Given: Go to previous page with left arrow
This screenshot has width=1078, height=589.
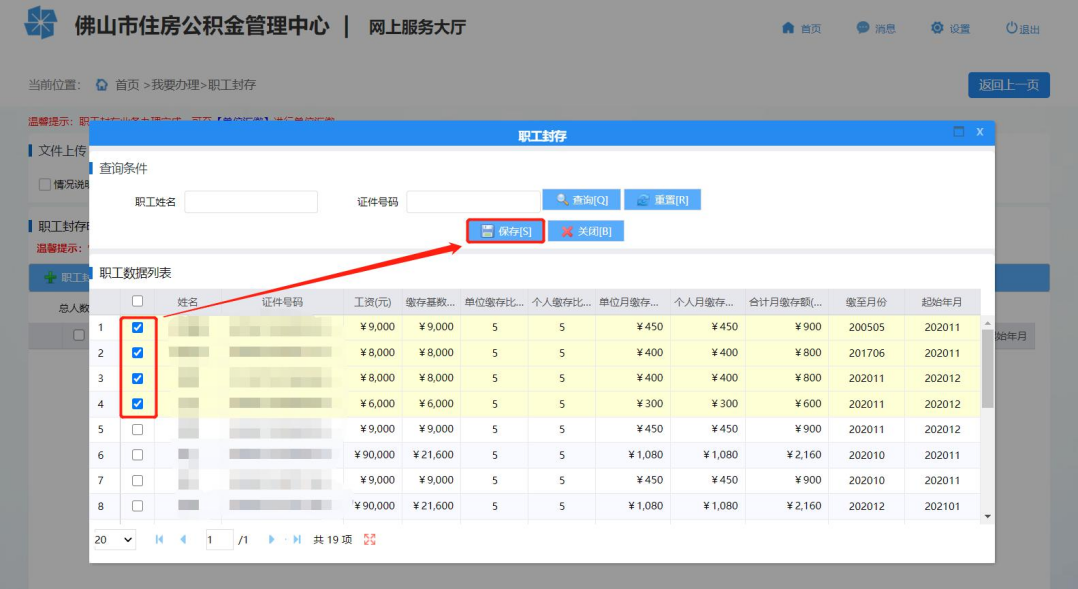Looking at the screenshot, I should coord(183,540).
